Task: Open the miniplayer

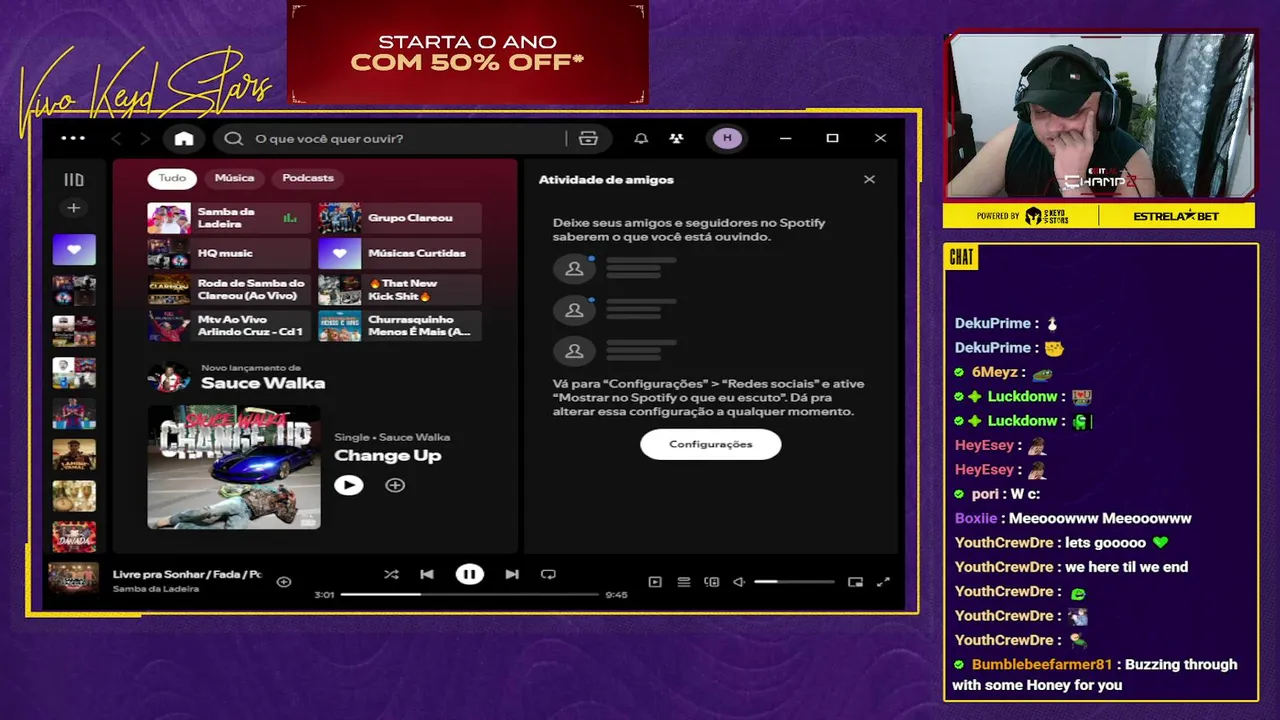Action: pyautogui.click(x=855, y=582)
